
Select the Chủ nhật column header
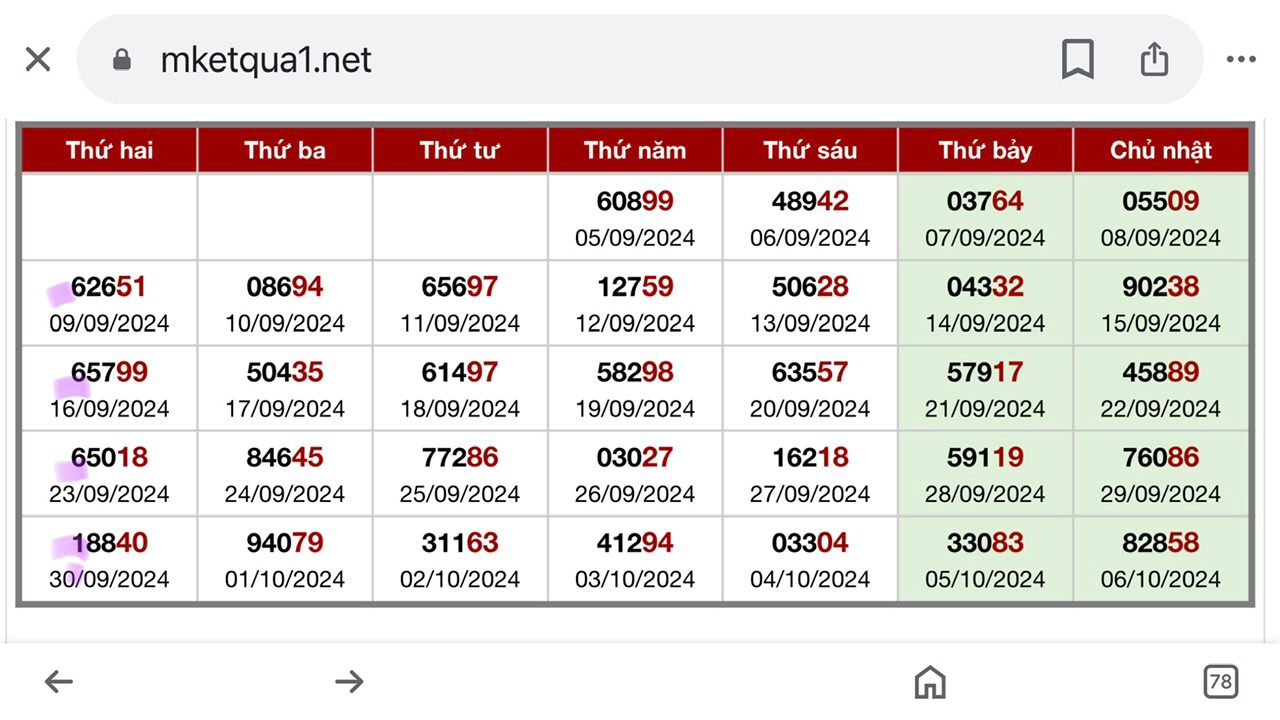coord(1161,151)
